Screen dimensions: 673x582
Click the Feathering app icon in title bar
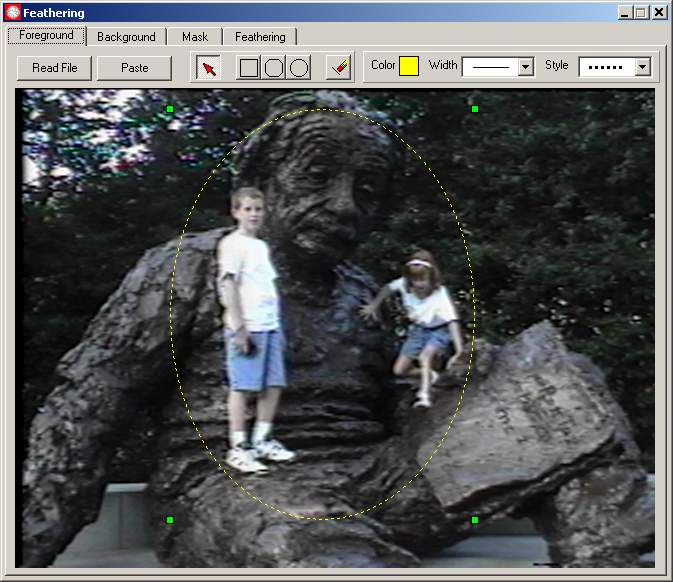point(12,13)
